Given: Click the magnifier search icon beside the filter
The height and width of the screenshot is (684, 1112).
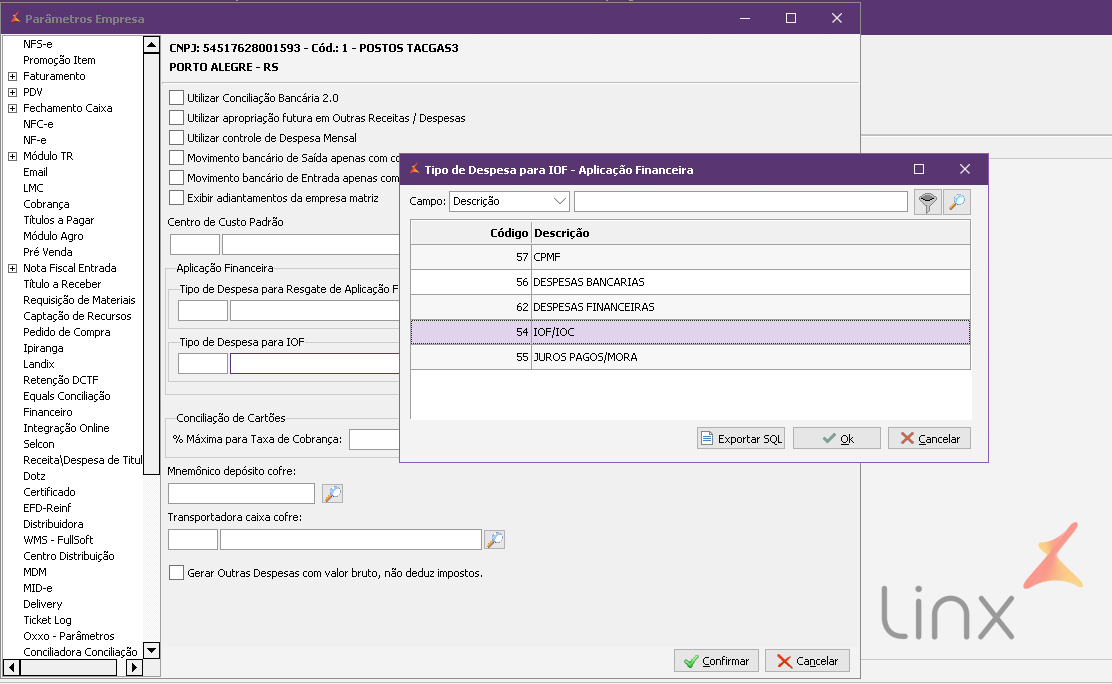Looking at the screenshot, I should coord(957,202).
